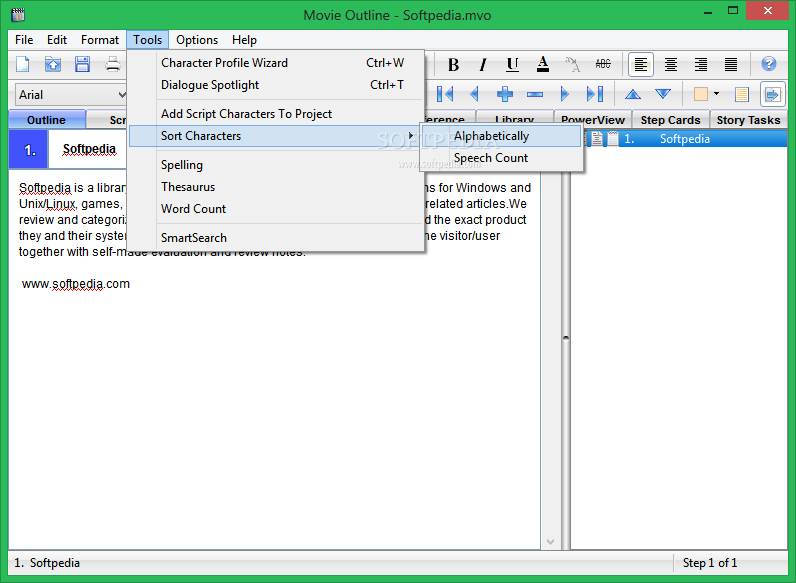Switch to the Outline tab
796x583 pixels.
(46, 120)
